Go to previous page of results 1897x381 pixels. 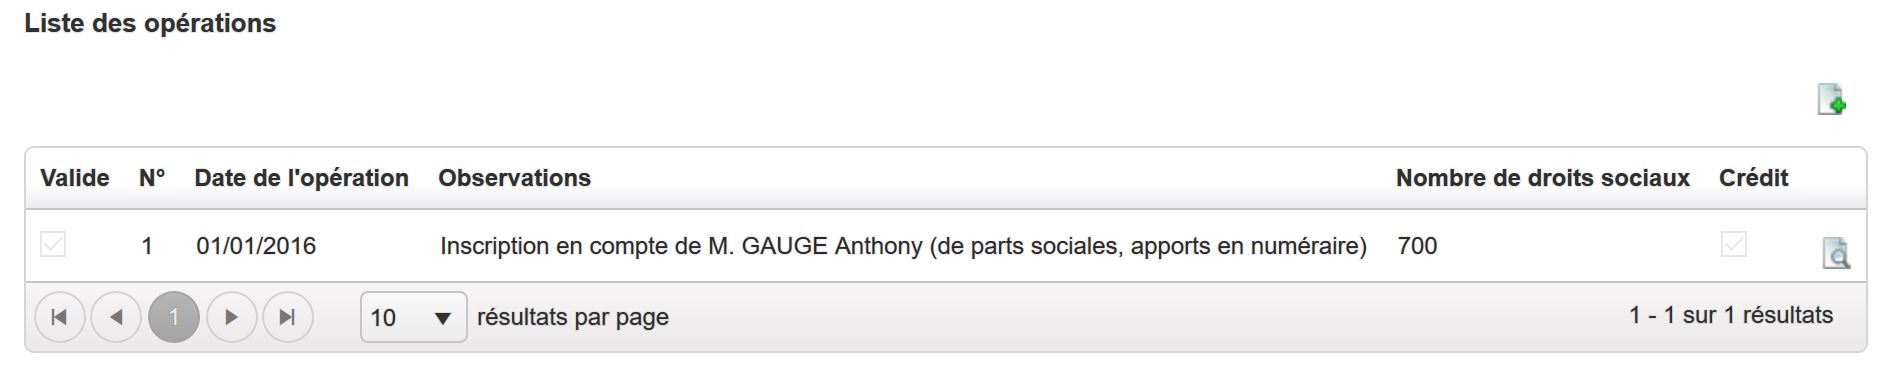[x=116, y=317]
